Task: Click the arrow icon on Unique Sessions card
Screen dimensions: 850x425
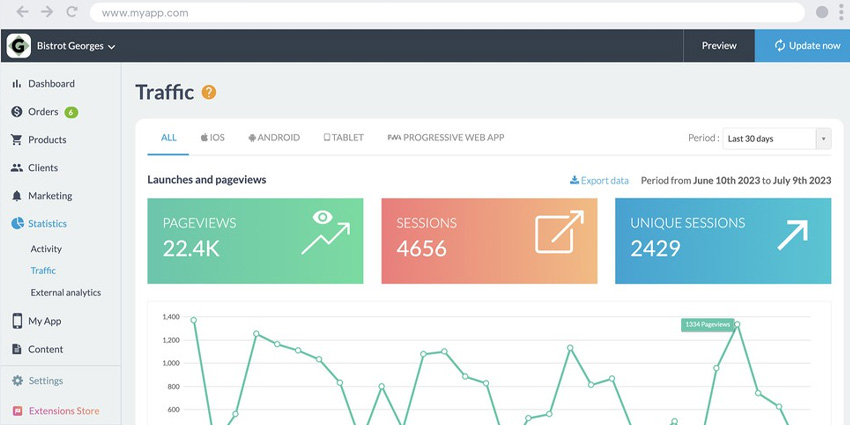Action: pyautogui.click(x=793, y=235)
